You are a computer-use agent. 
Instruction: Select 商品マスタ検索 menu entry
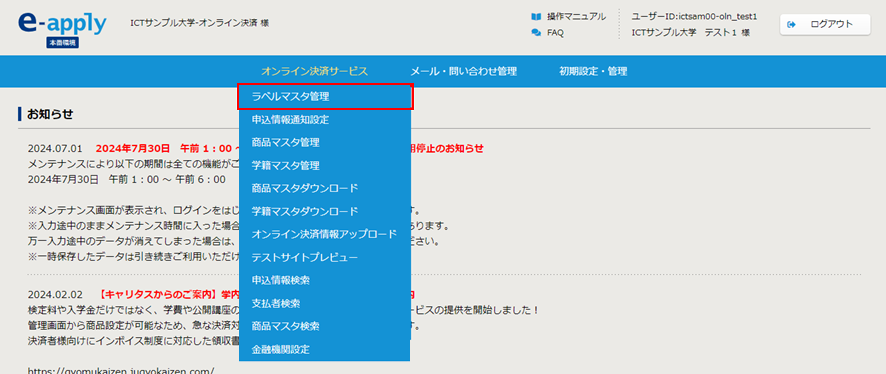click(325, 326)
